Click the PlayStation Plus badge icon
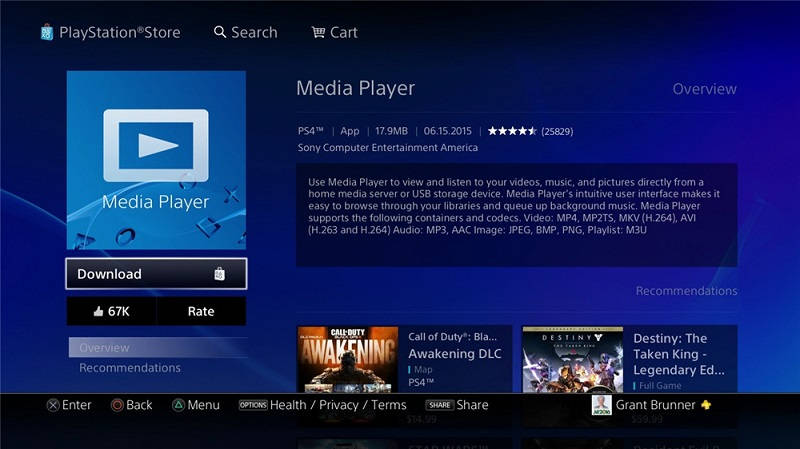 706,405
